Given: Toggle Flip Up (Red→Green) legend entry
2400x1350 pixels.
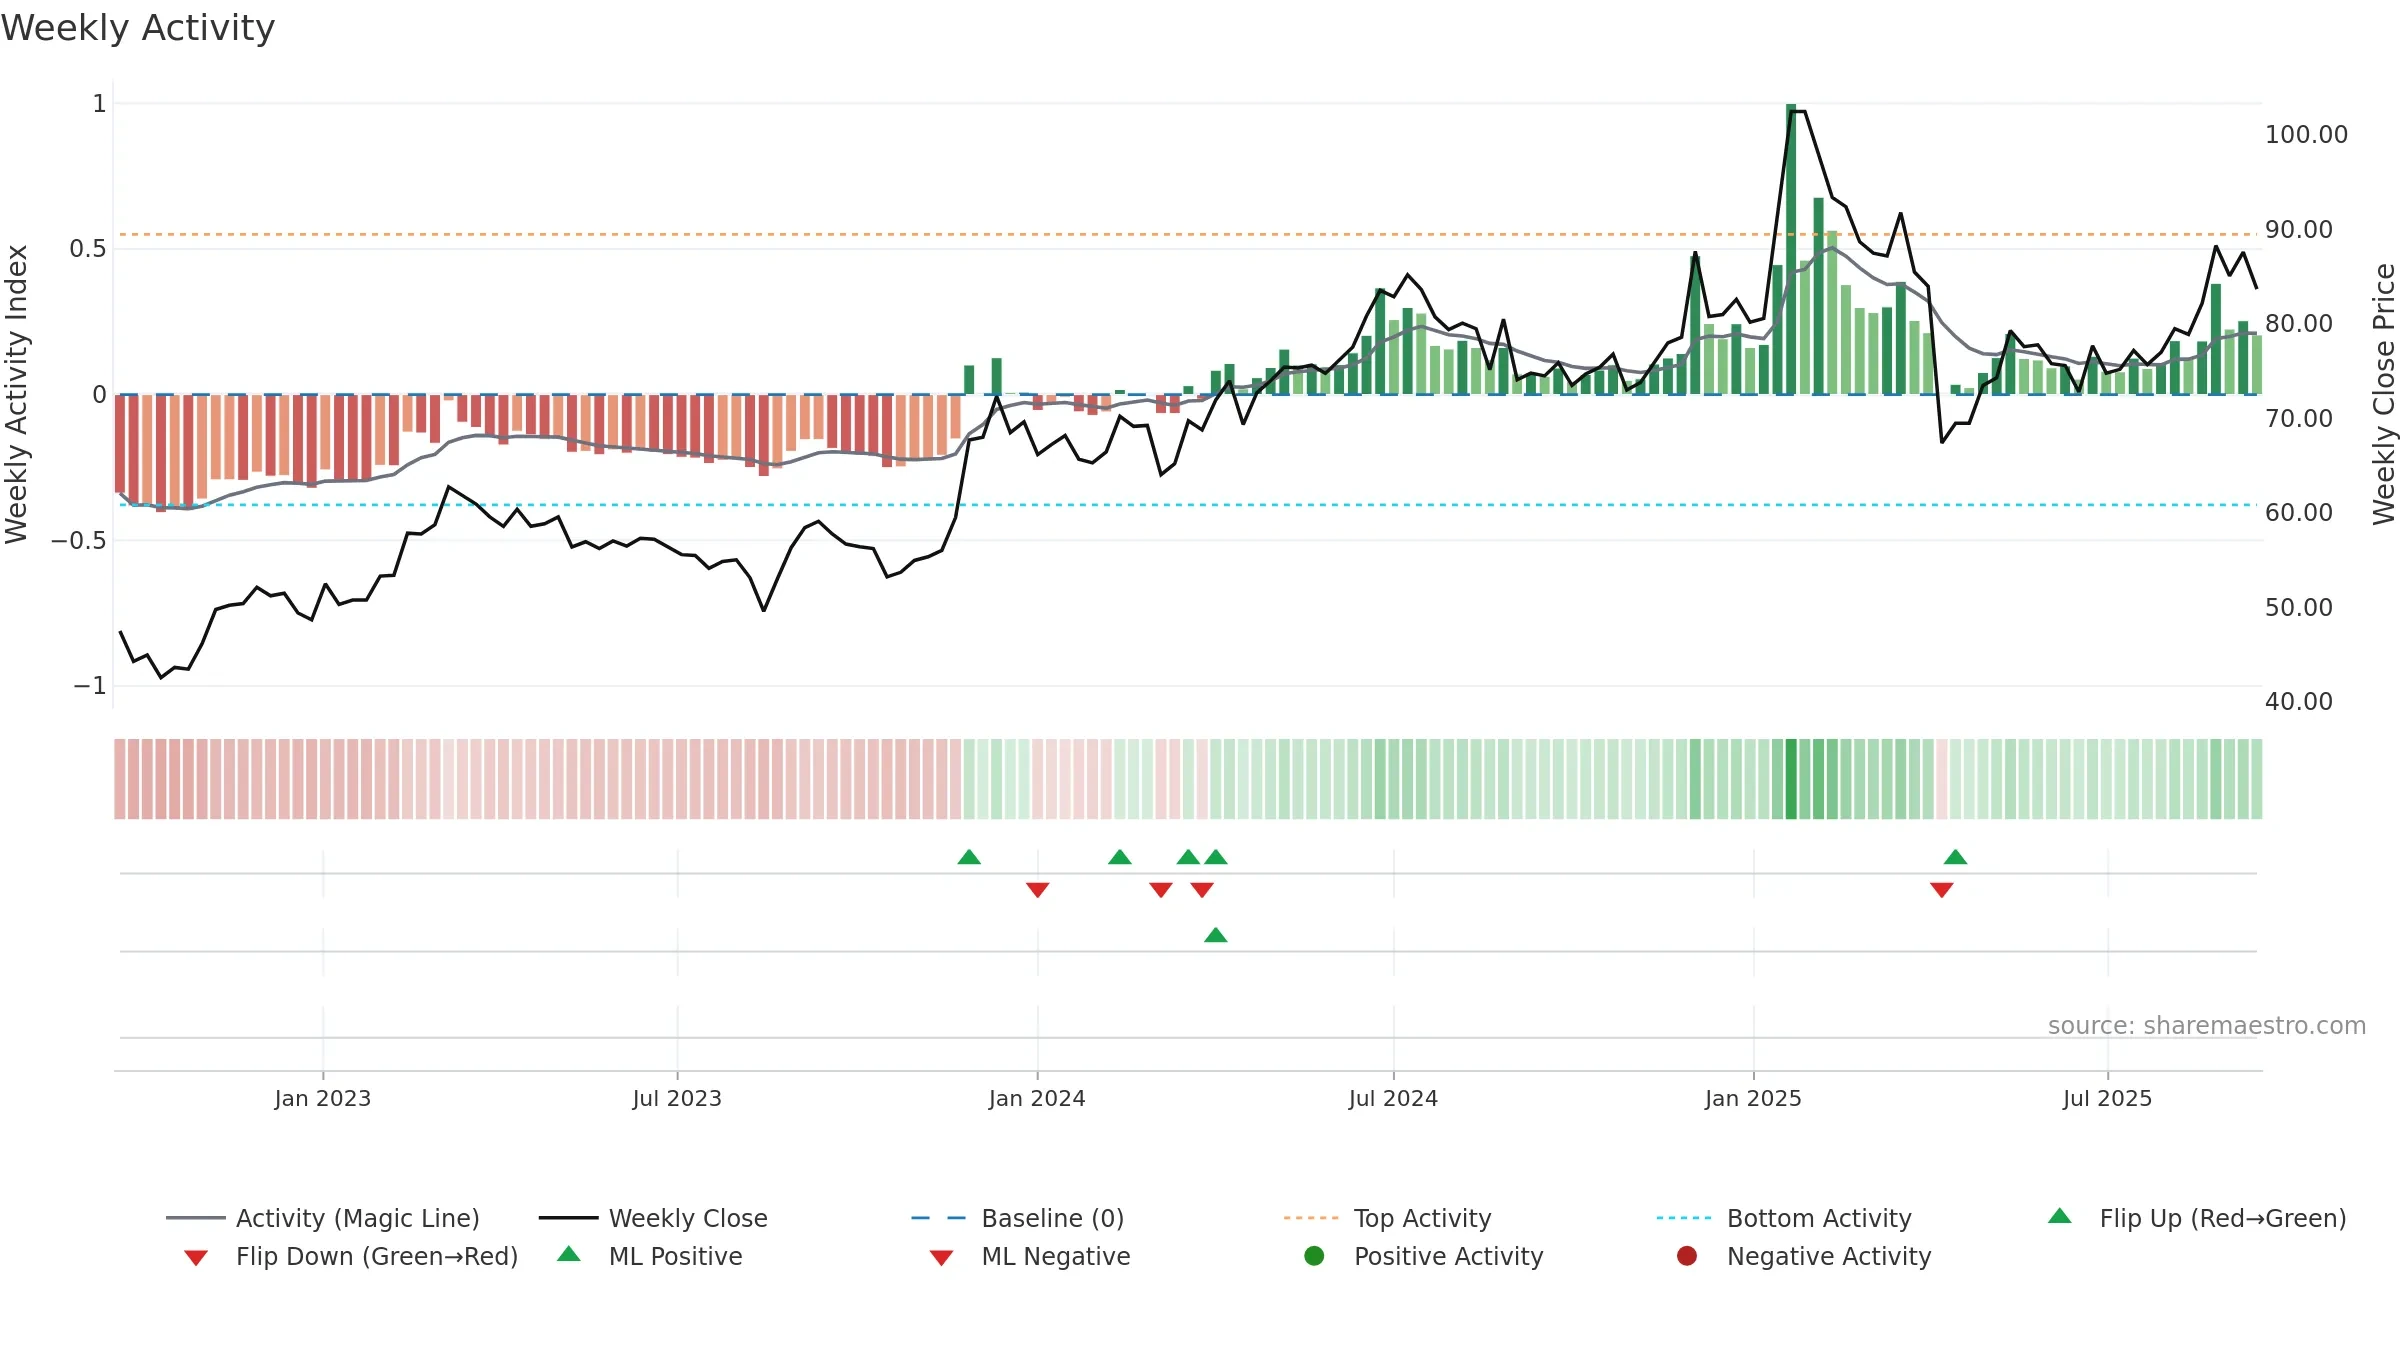Looking at the screenshot, I should (2197, 1218).
